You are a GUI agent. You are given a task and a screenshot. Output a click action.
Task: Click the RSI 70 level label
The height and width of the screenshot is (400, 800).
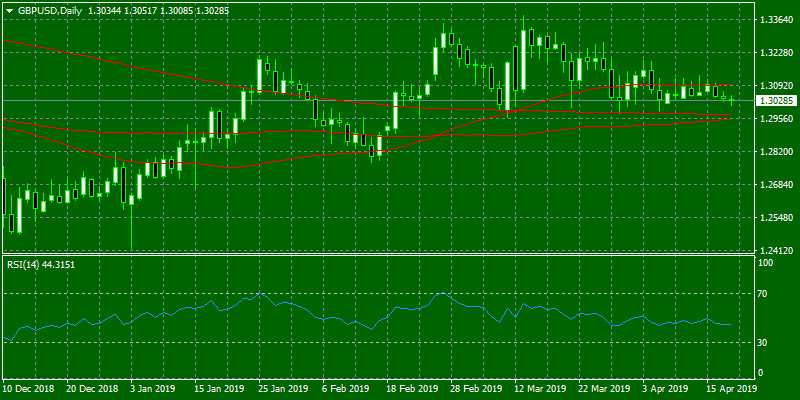click(764, 294)
